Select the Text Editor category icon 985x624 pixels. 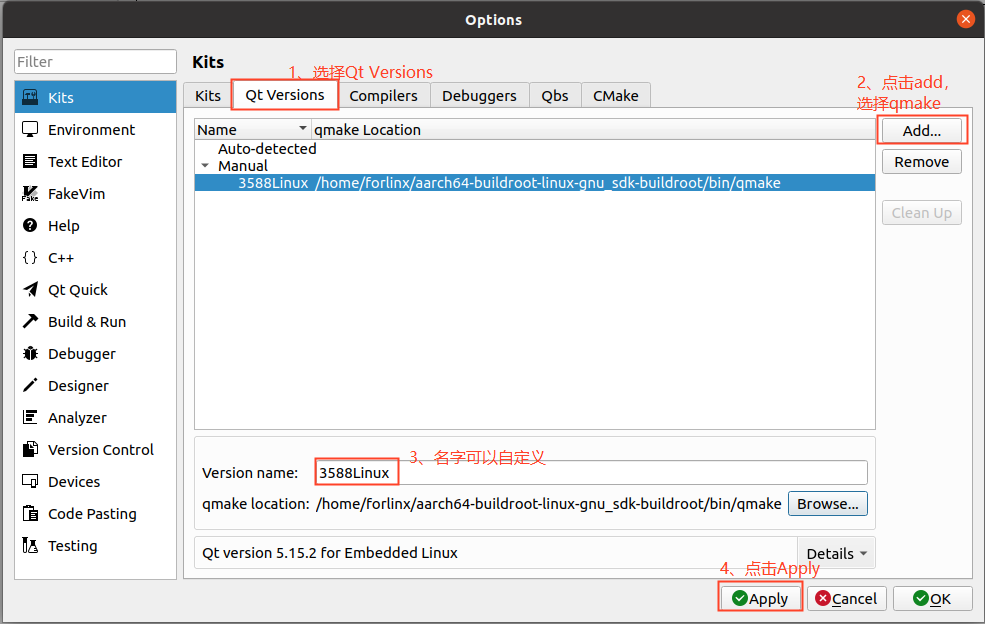(x=30, y=161)
